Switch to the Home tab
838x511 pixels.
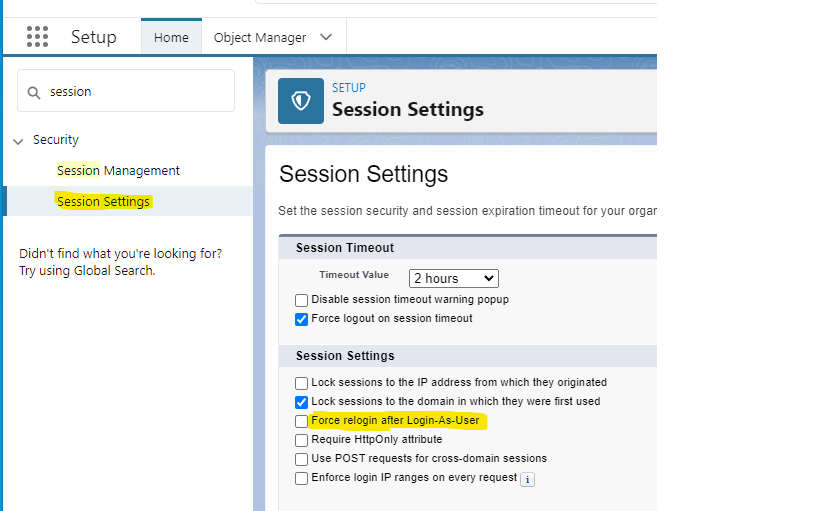(171, 37)
